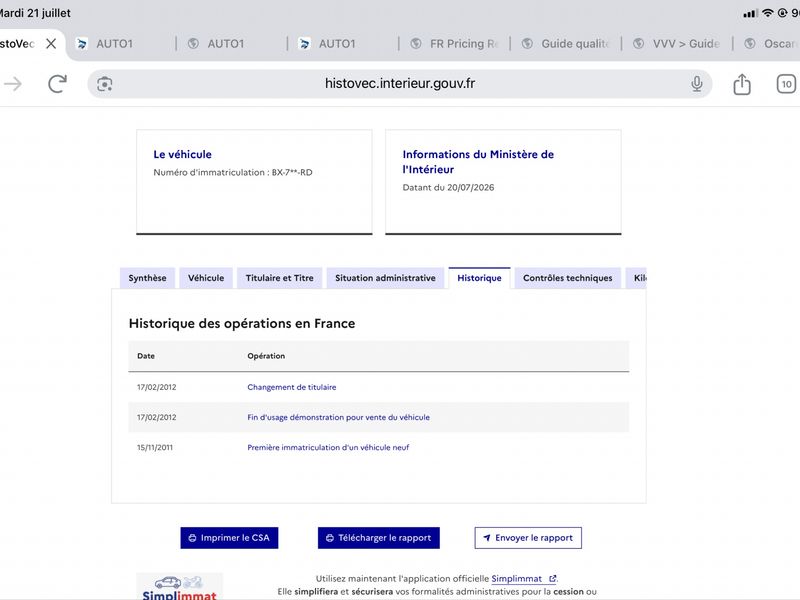Image resolution: width=800 pixels, height=600 pixels.
Task: Select the Véhicule tab
Action: 206,278
